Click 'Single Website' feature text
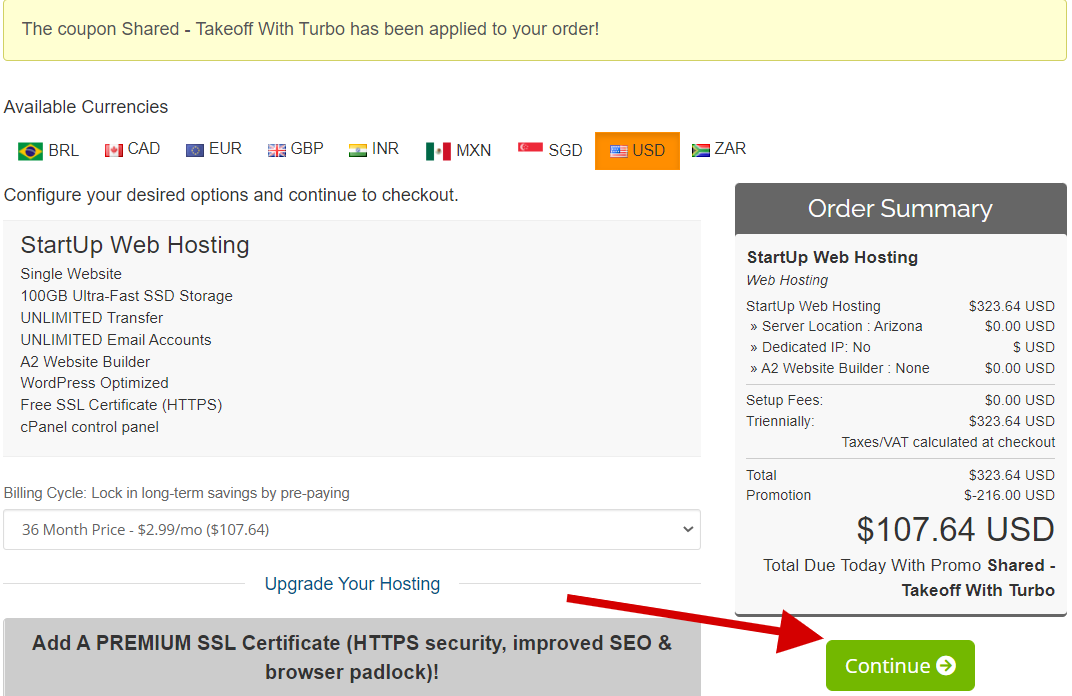The image size is (1072, 696). (x=71, y=273)
